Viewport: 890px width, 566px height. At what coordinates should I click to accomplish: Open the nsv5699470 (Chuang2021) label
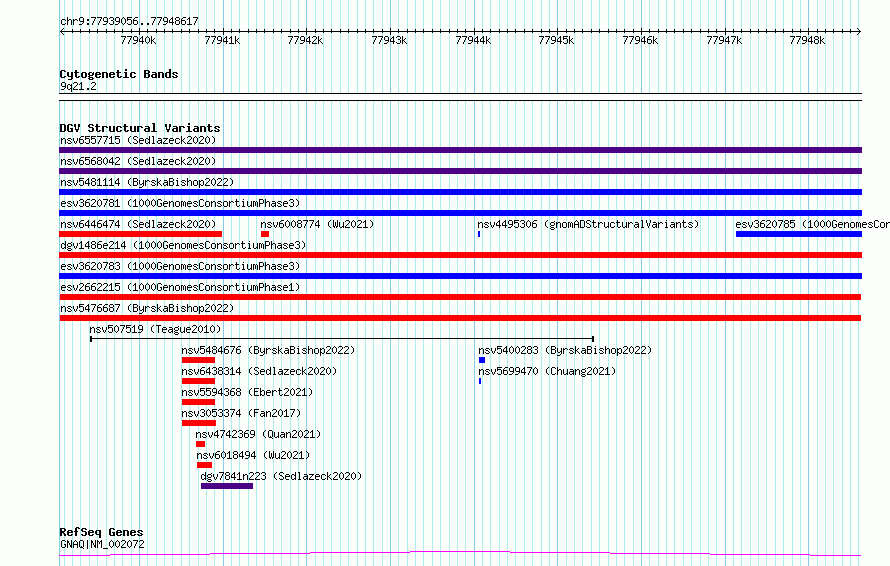click(547, 371)
